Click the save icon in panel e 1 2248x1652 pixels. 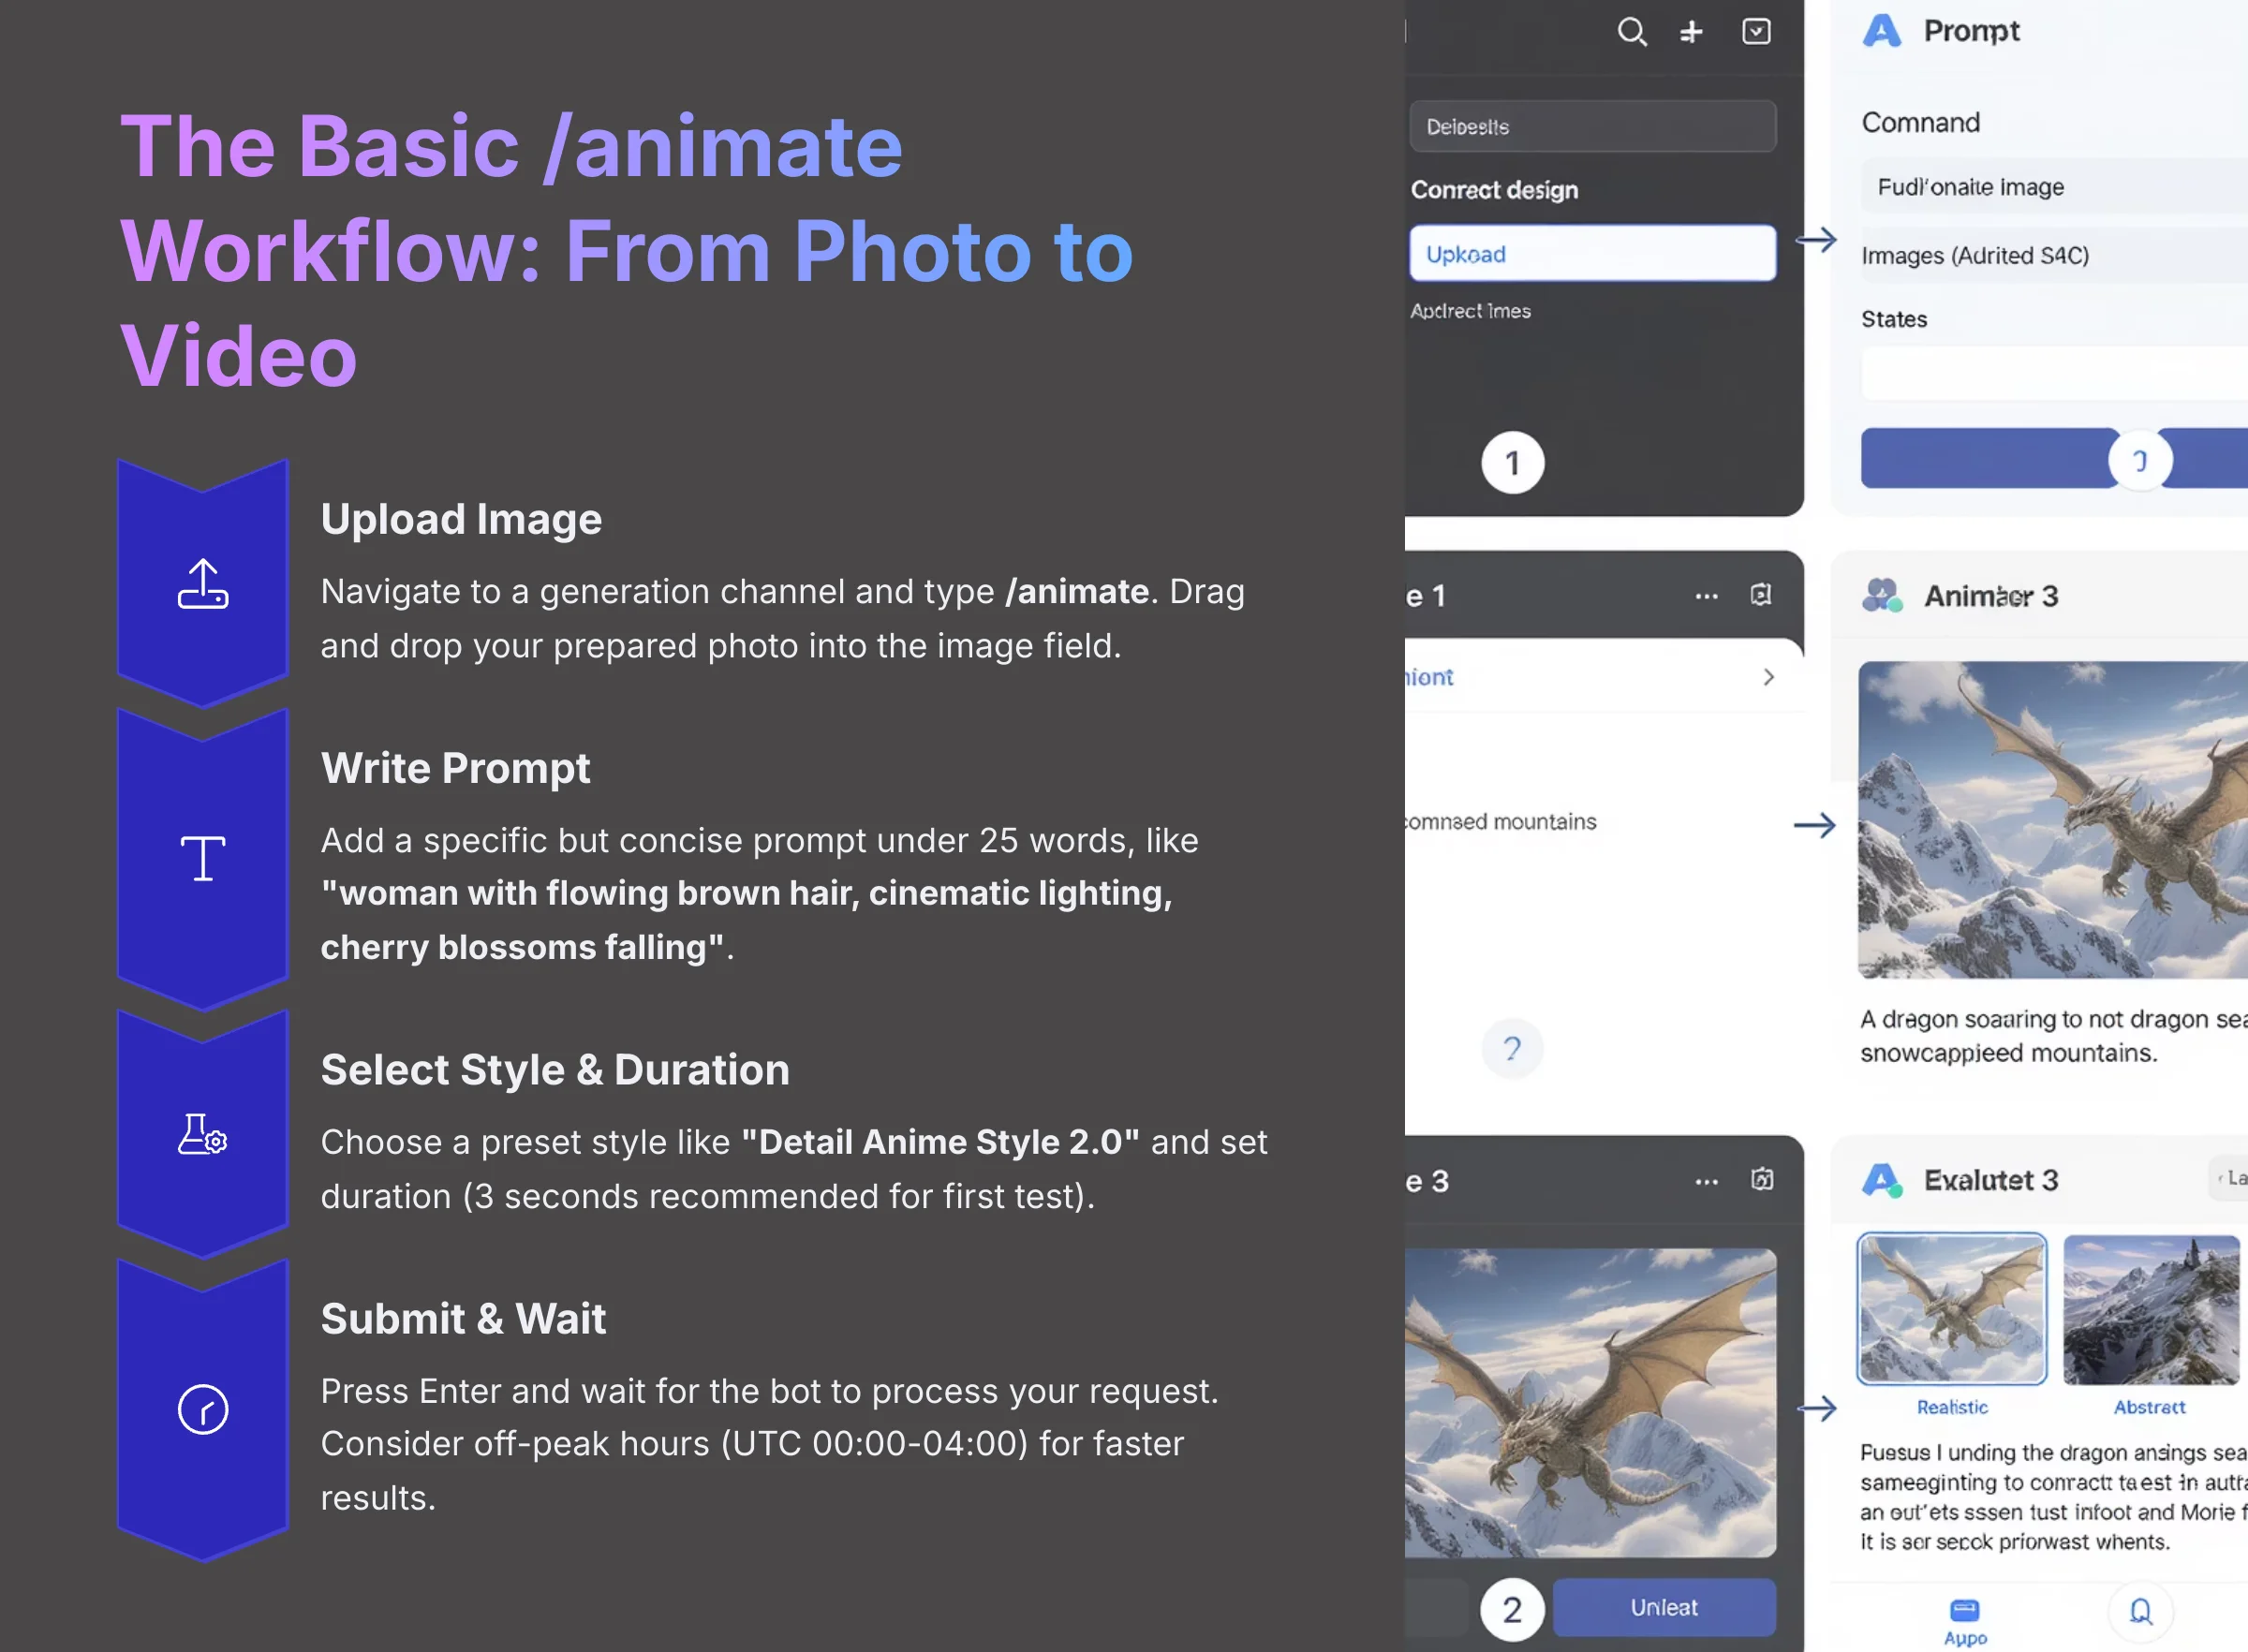click(x=1761, y=595)
